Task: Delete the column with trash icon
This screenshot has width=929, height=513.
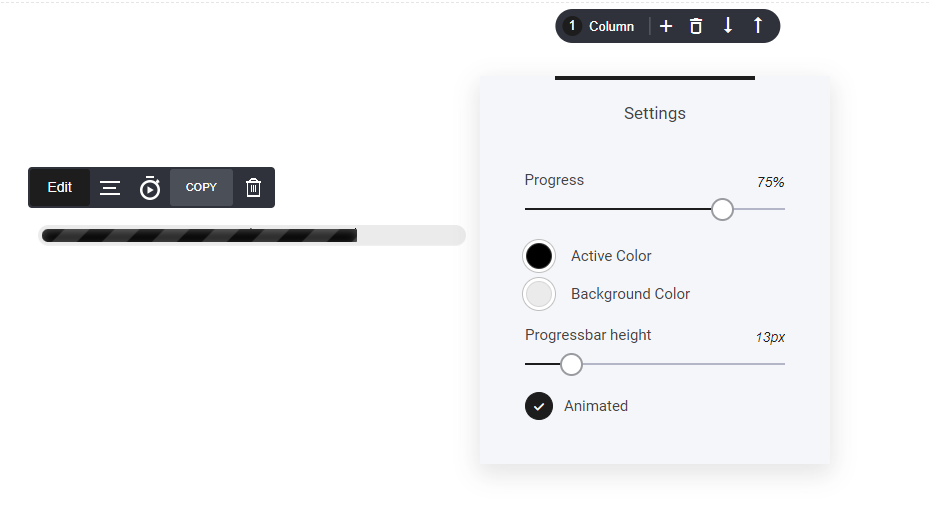Action: [696, 26]
